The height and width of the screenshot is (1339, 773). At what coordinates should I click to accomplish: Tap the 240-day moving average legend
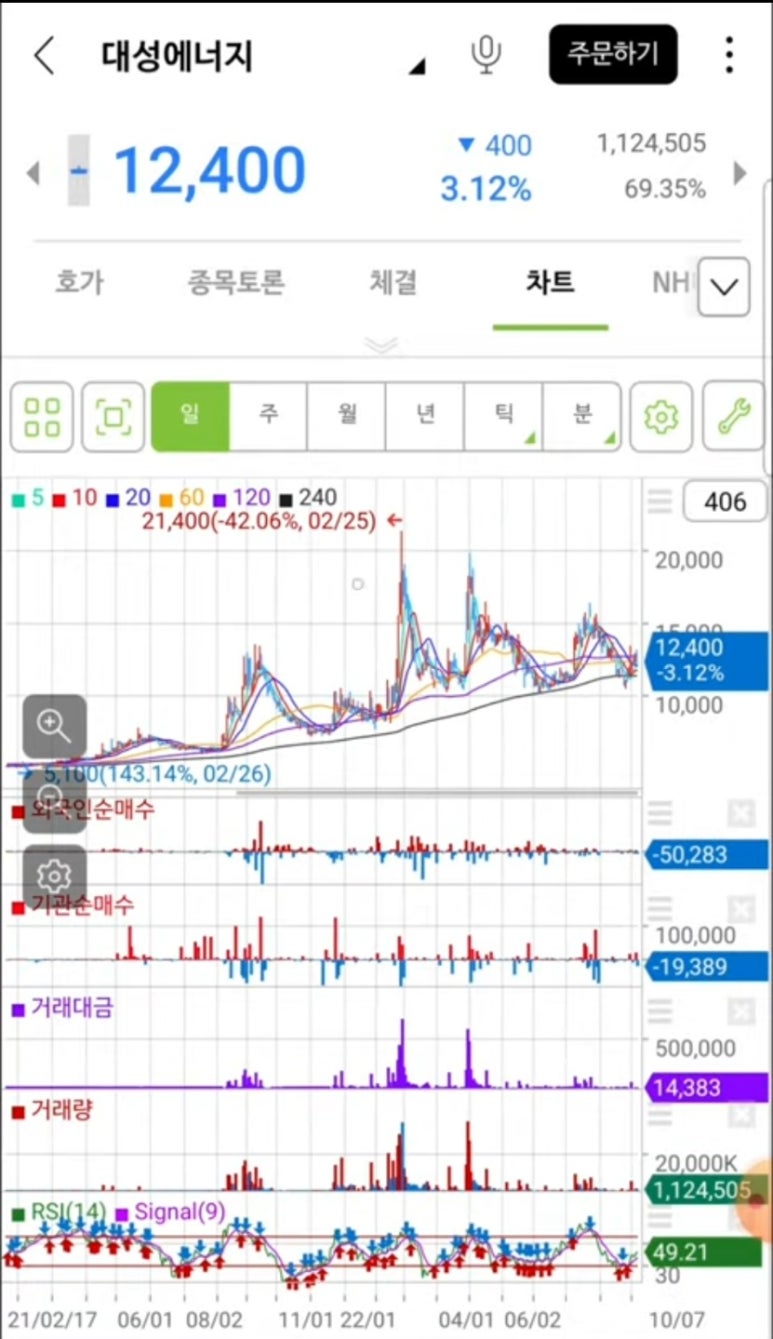pos(308,497)
